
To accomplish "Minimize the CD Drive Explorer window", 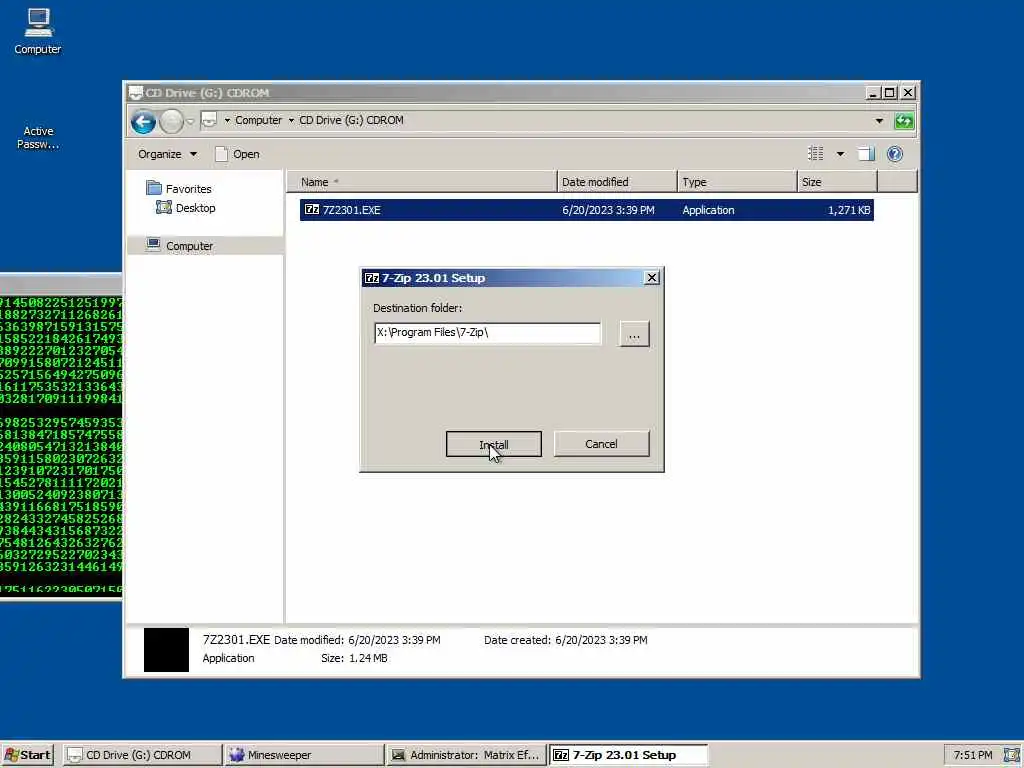I will 873,93.
